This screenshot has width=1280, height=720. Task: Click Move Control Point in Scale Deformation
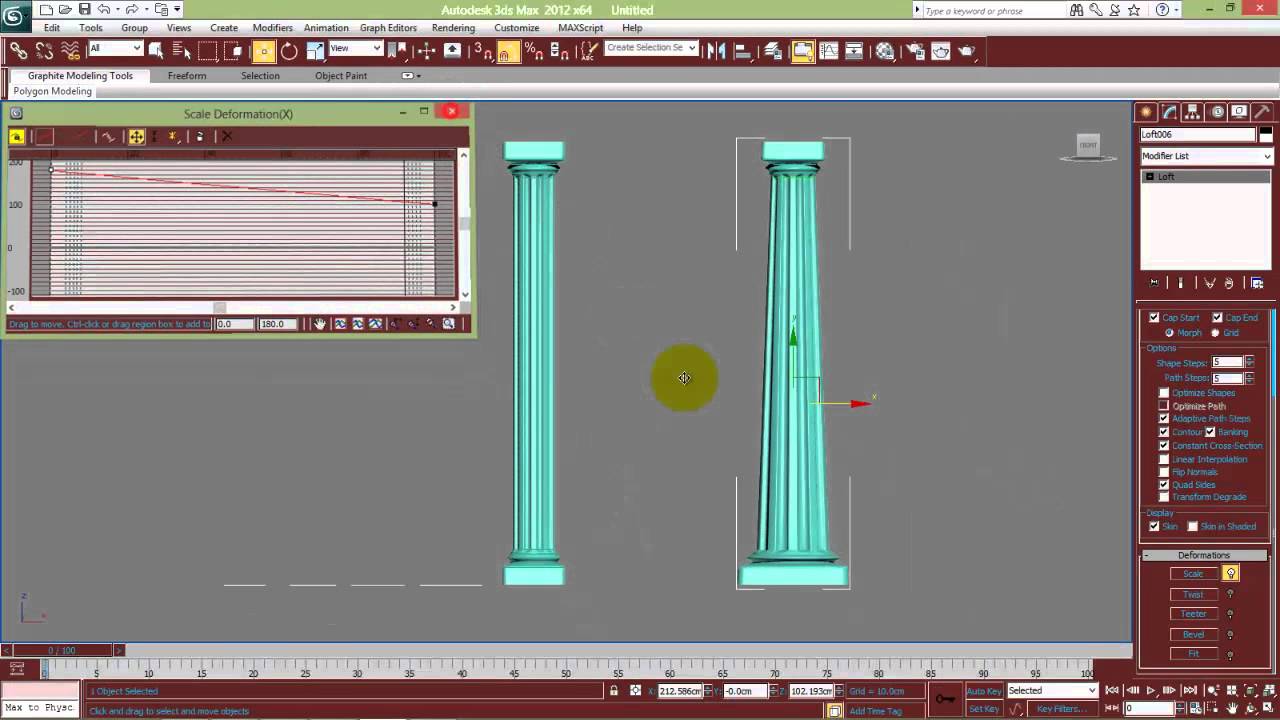point(136,136)
